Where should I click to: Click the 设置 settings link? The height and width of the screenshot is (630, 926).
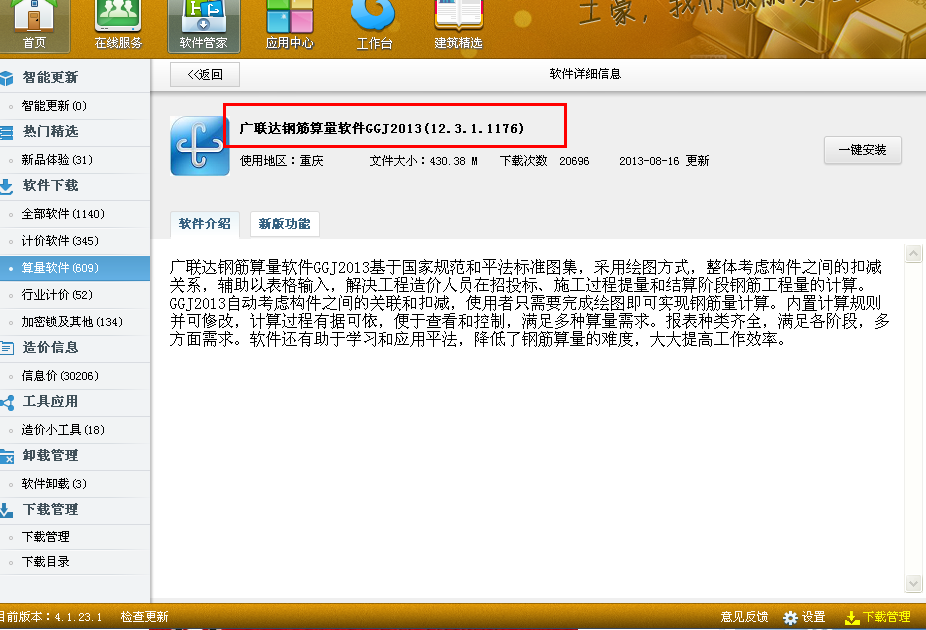813,617
